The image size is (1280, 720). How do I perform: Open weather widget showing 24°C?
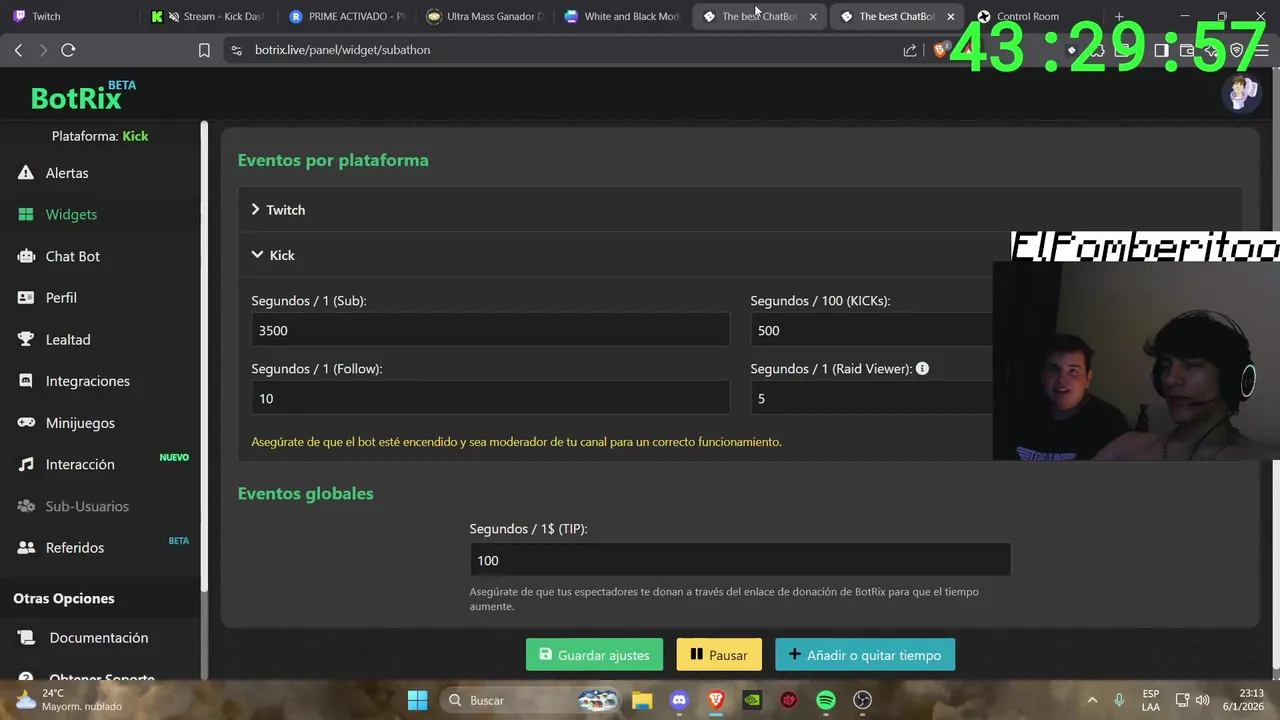pyautogui.click(x=68, y=700)
